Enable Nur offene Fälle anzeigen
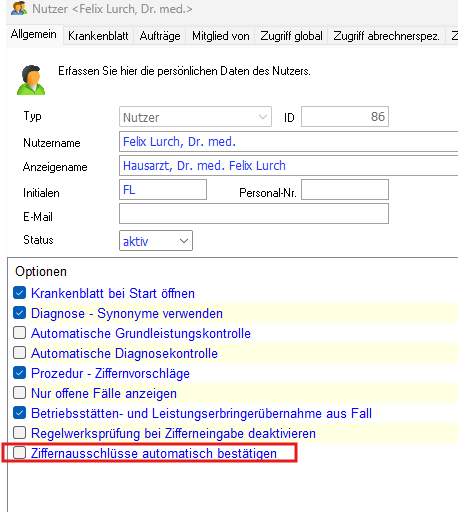 (x=20, y=393)
